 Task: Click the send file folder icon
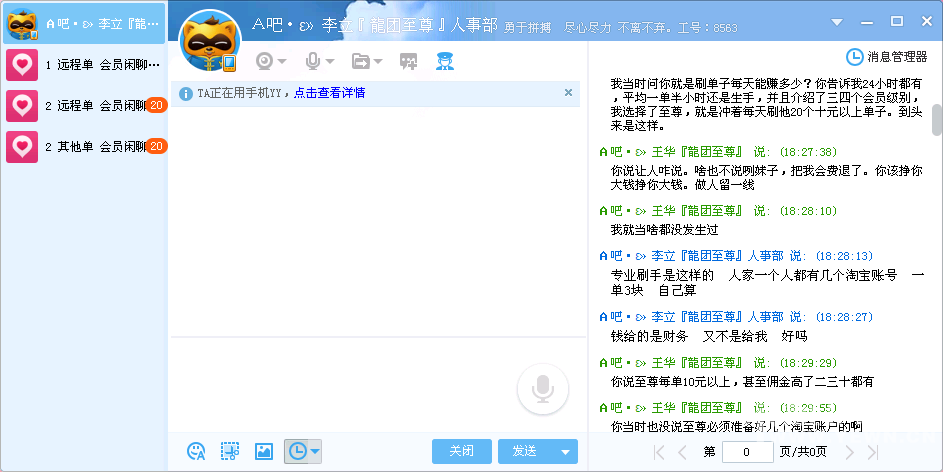click(x=361, y=61)
